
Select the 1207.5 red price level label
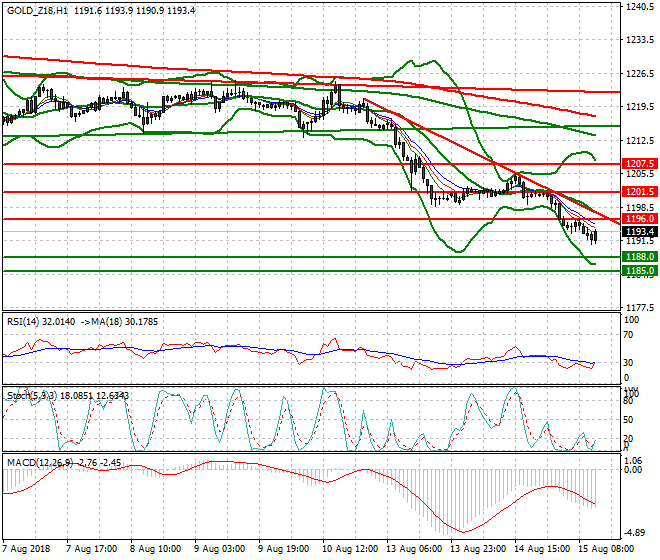coord(640,164)
